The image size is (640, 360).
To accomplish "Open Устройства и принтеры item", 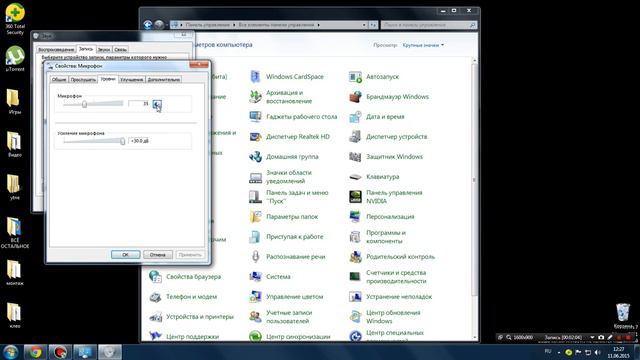I will click(x=192, y=317).
